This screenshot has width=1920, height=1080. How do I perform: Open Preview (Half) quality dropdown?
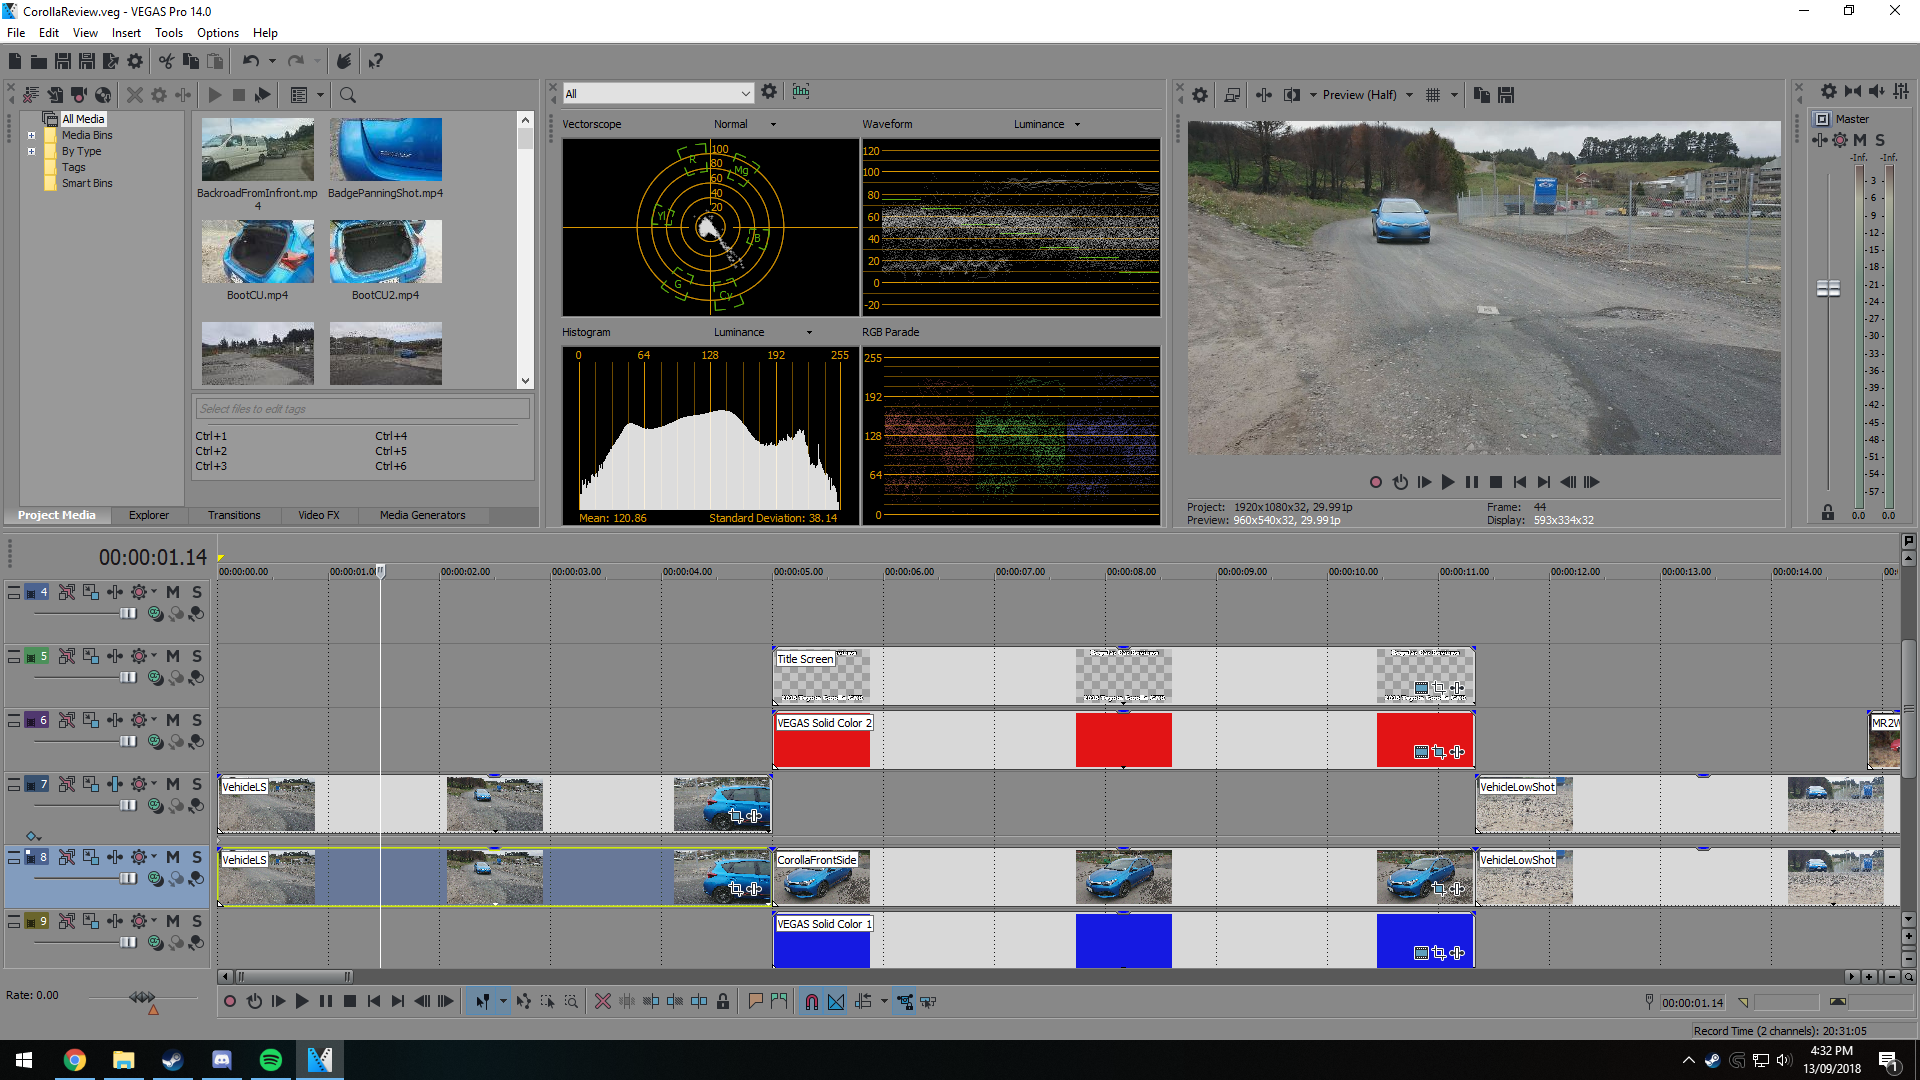click(1410, 95)
